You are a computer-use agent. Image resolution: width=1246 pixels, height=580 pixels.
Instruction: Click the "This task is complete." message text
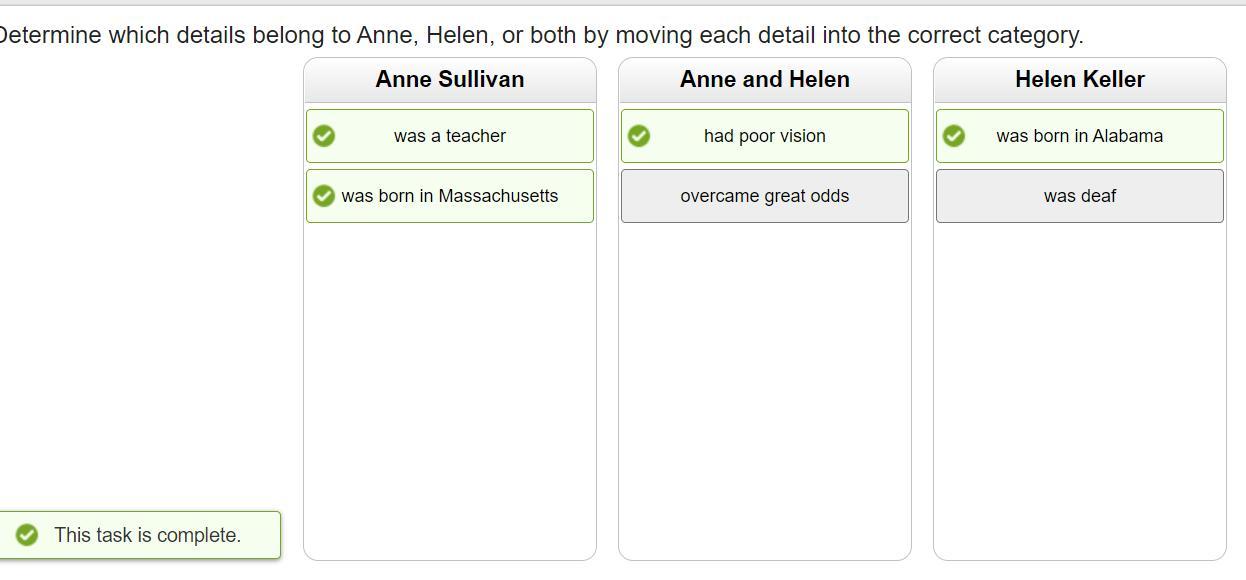[148, 535]
